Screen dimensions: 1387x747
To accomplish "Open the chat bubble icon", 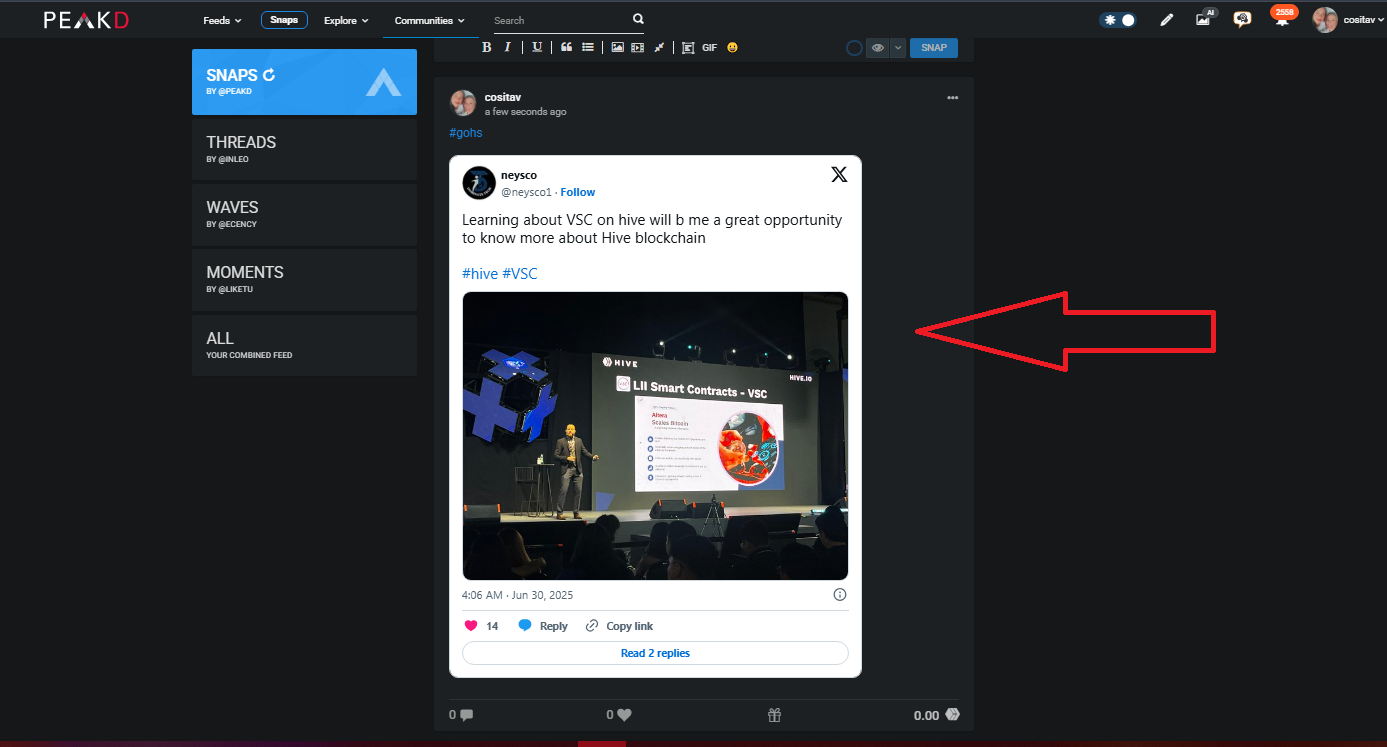I will [x=1242, y=19].
